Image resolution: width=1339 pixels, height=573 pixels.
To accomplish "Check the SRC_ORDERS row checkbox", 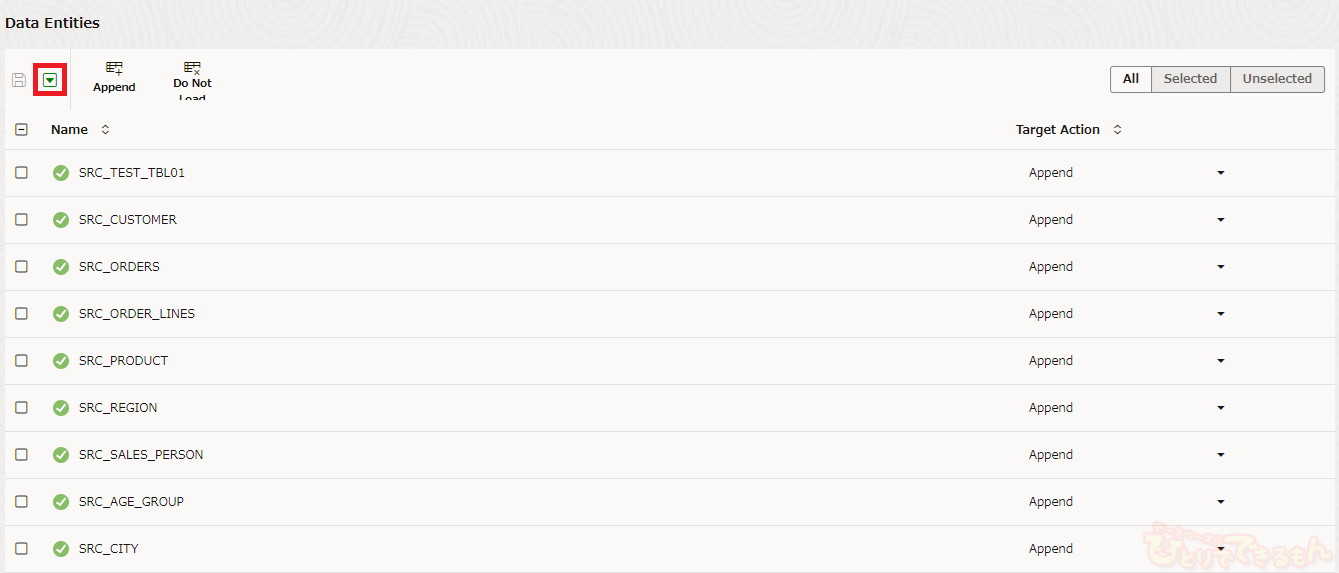I will tap(22, 267).
